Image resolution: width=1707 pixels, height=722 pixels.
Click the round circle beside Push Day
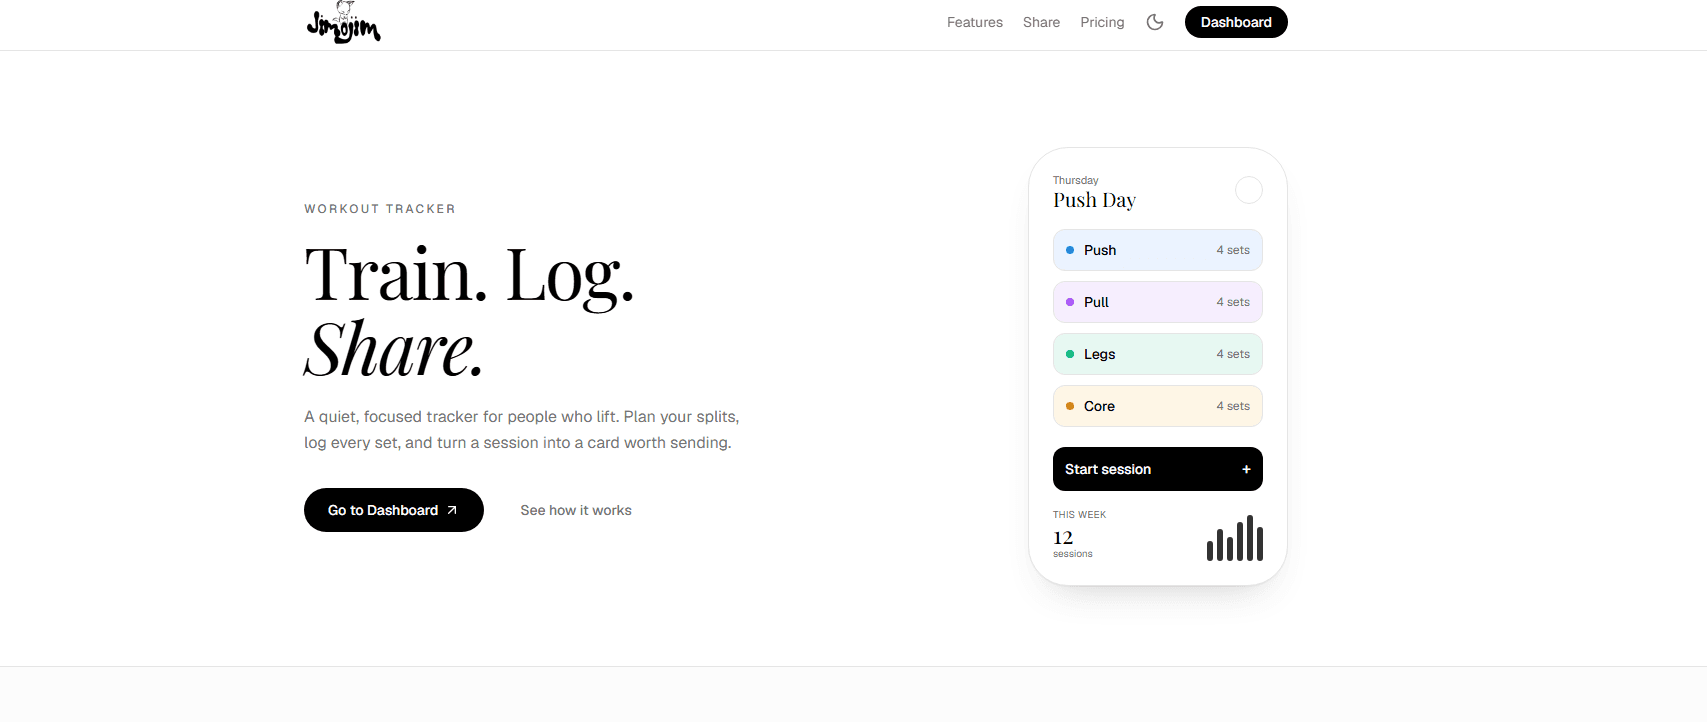pyautogui.click(x=1249, y=190)
